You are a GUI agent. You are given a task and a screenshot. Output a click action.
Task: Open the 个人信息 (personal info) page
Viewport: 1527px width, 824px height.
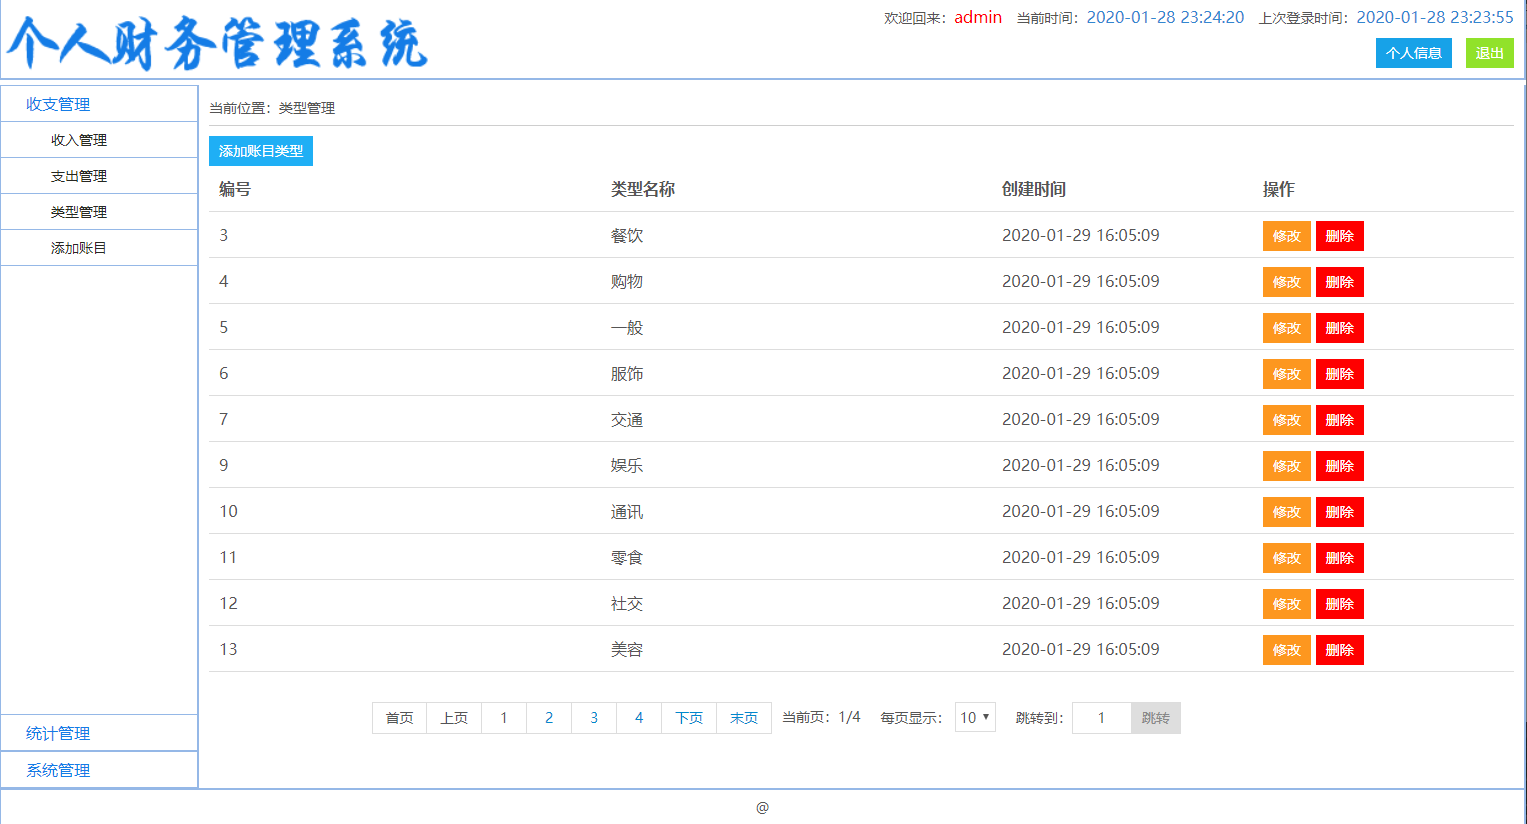1413,52
